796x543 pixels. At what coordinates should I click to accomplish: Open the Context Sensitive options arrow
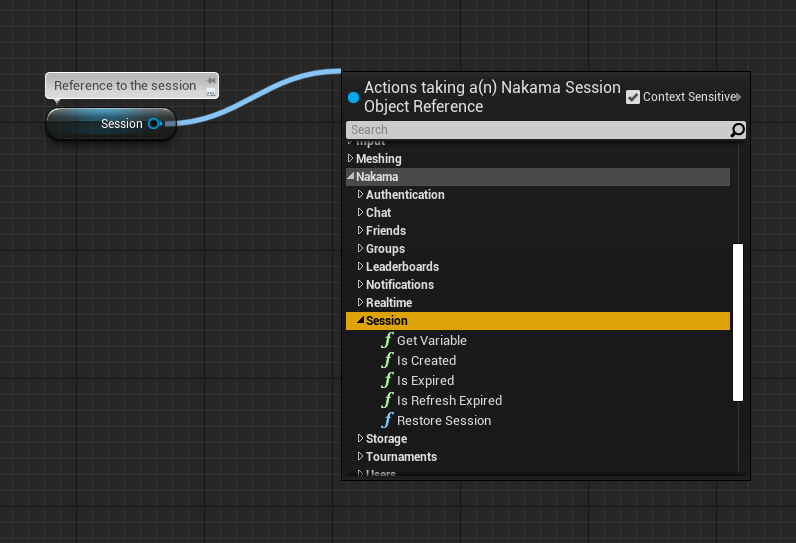click(x=738, y=97)
